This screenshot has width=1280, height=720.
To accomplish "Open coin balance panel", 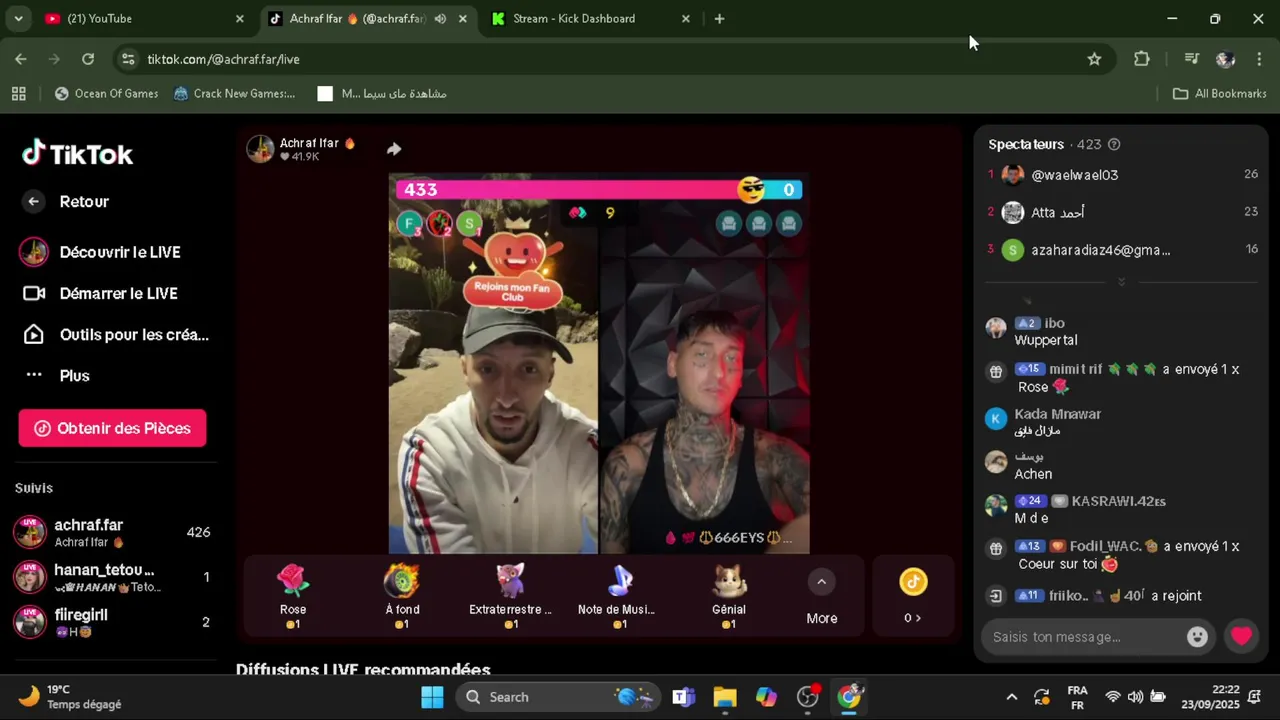I will tap(913, 596).
